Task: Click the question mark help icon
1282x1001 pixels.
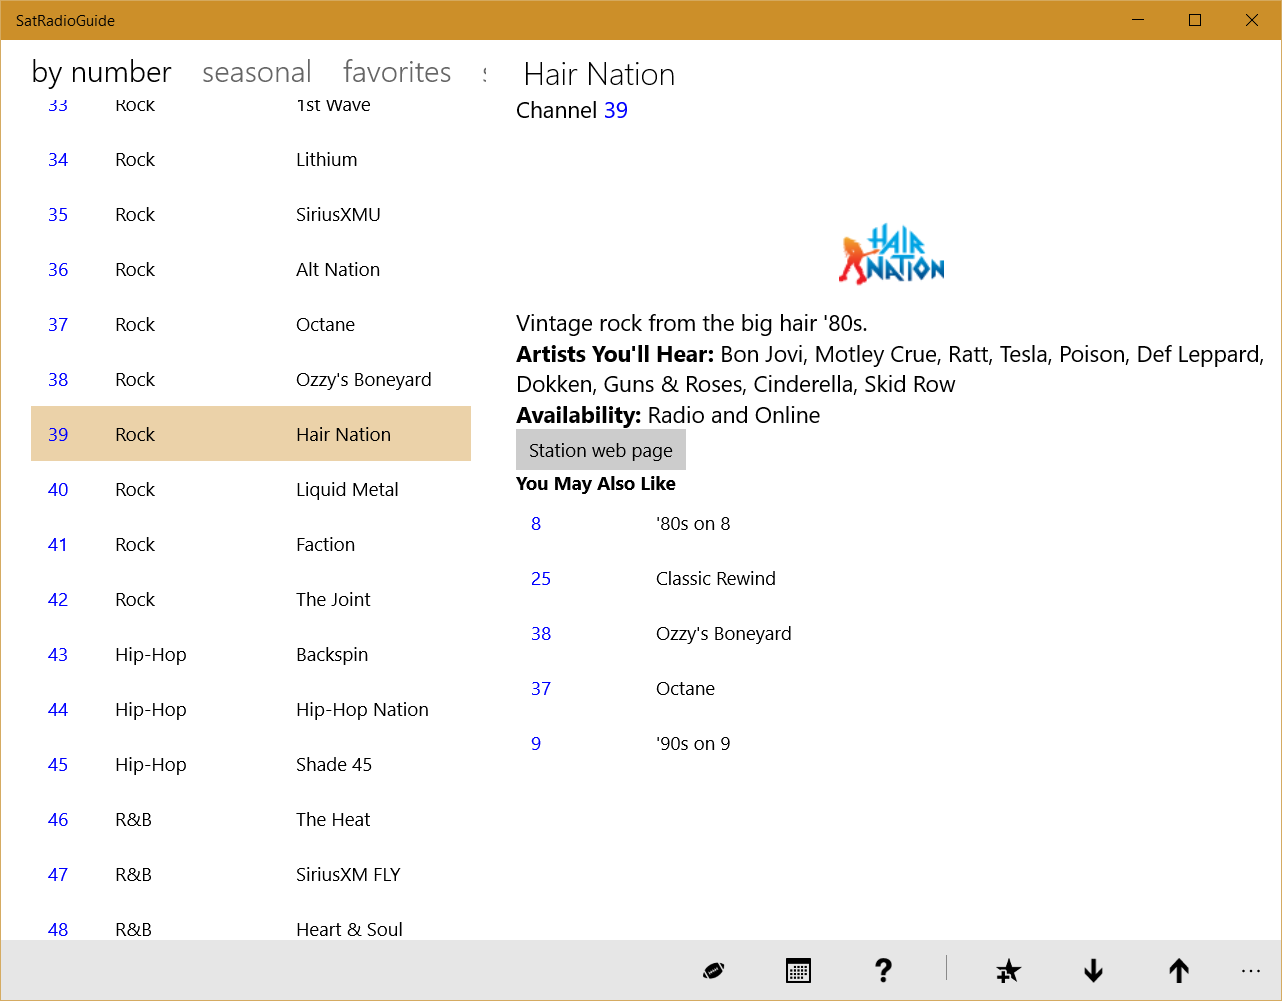Action: pos(883,970)
